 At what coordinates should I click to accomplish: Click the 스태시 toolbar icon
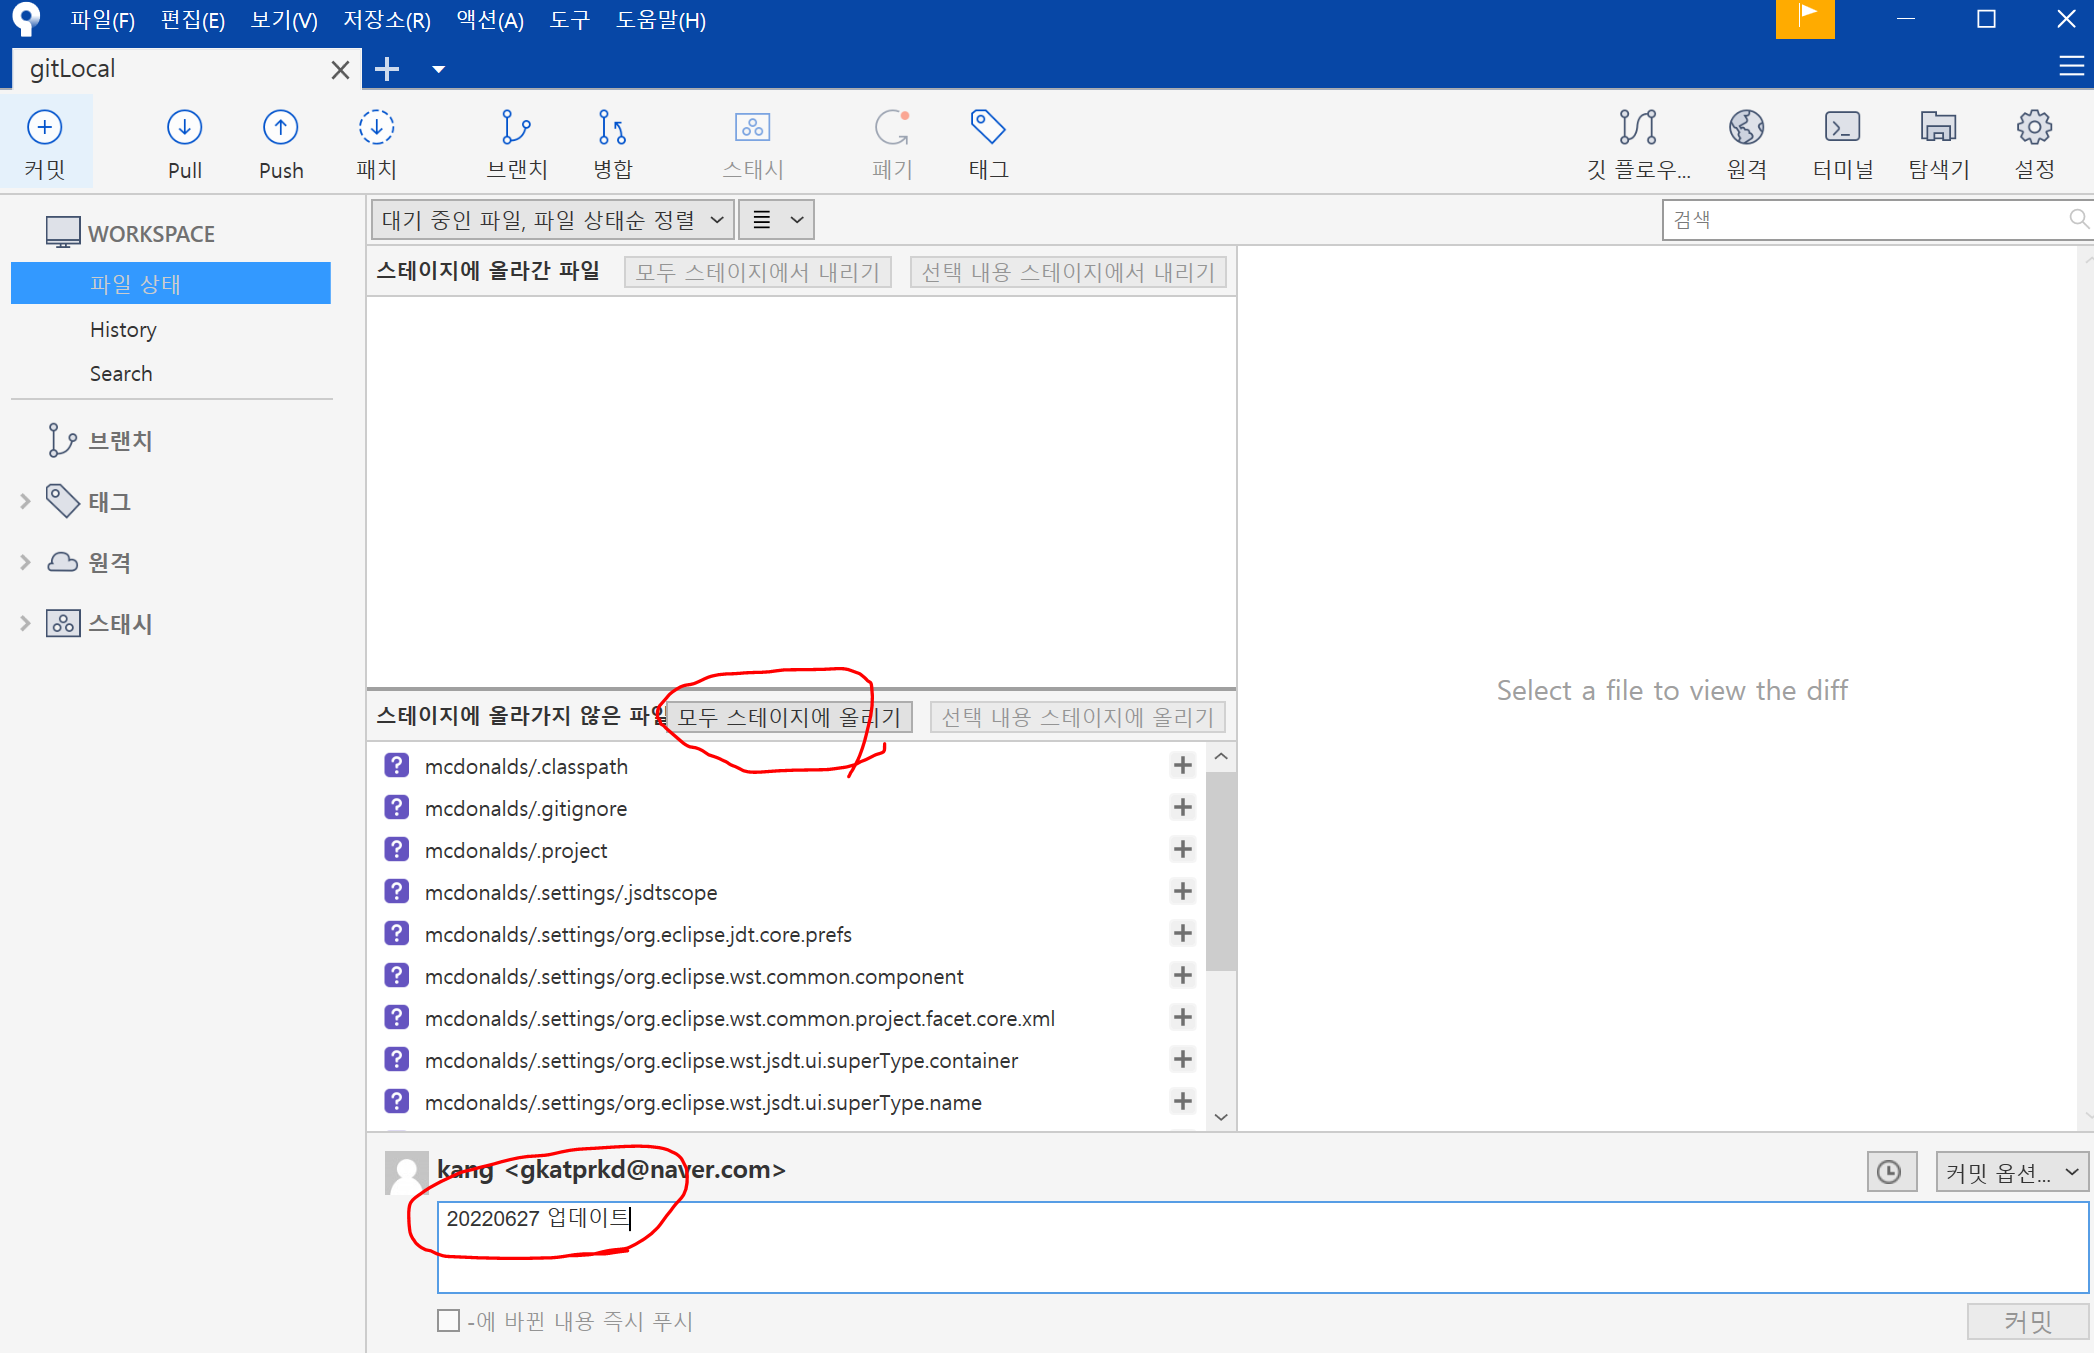pyautogui.click(x=753, y=143)
